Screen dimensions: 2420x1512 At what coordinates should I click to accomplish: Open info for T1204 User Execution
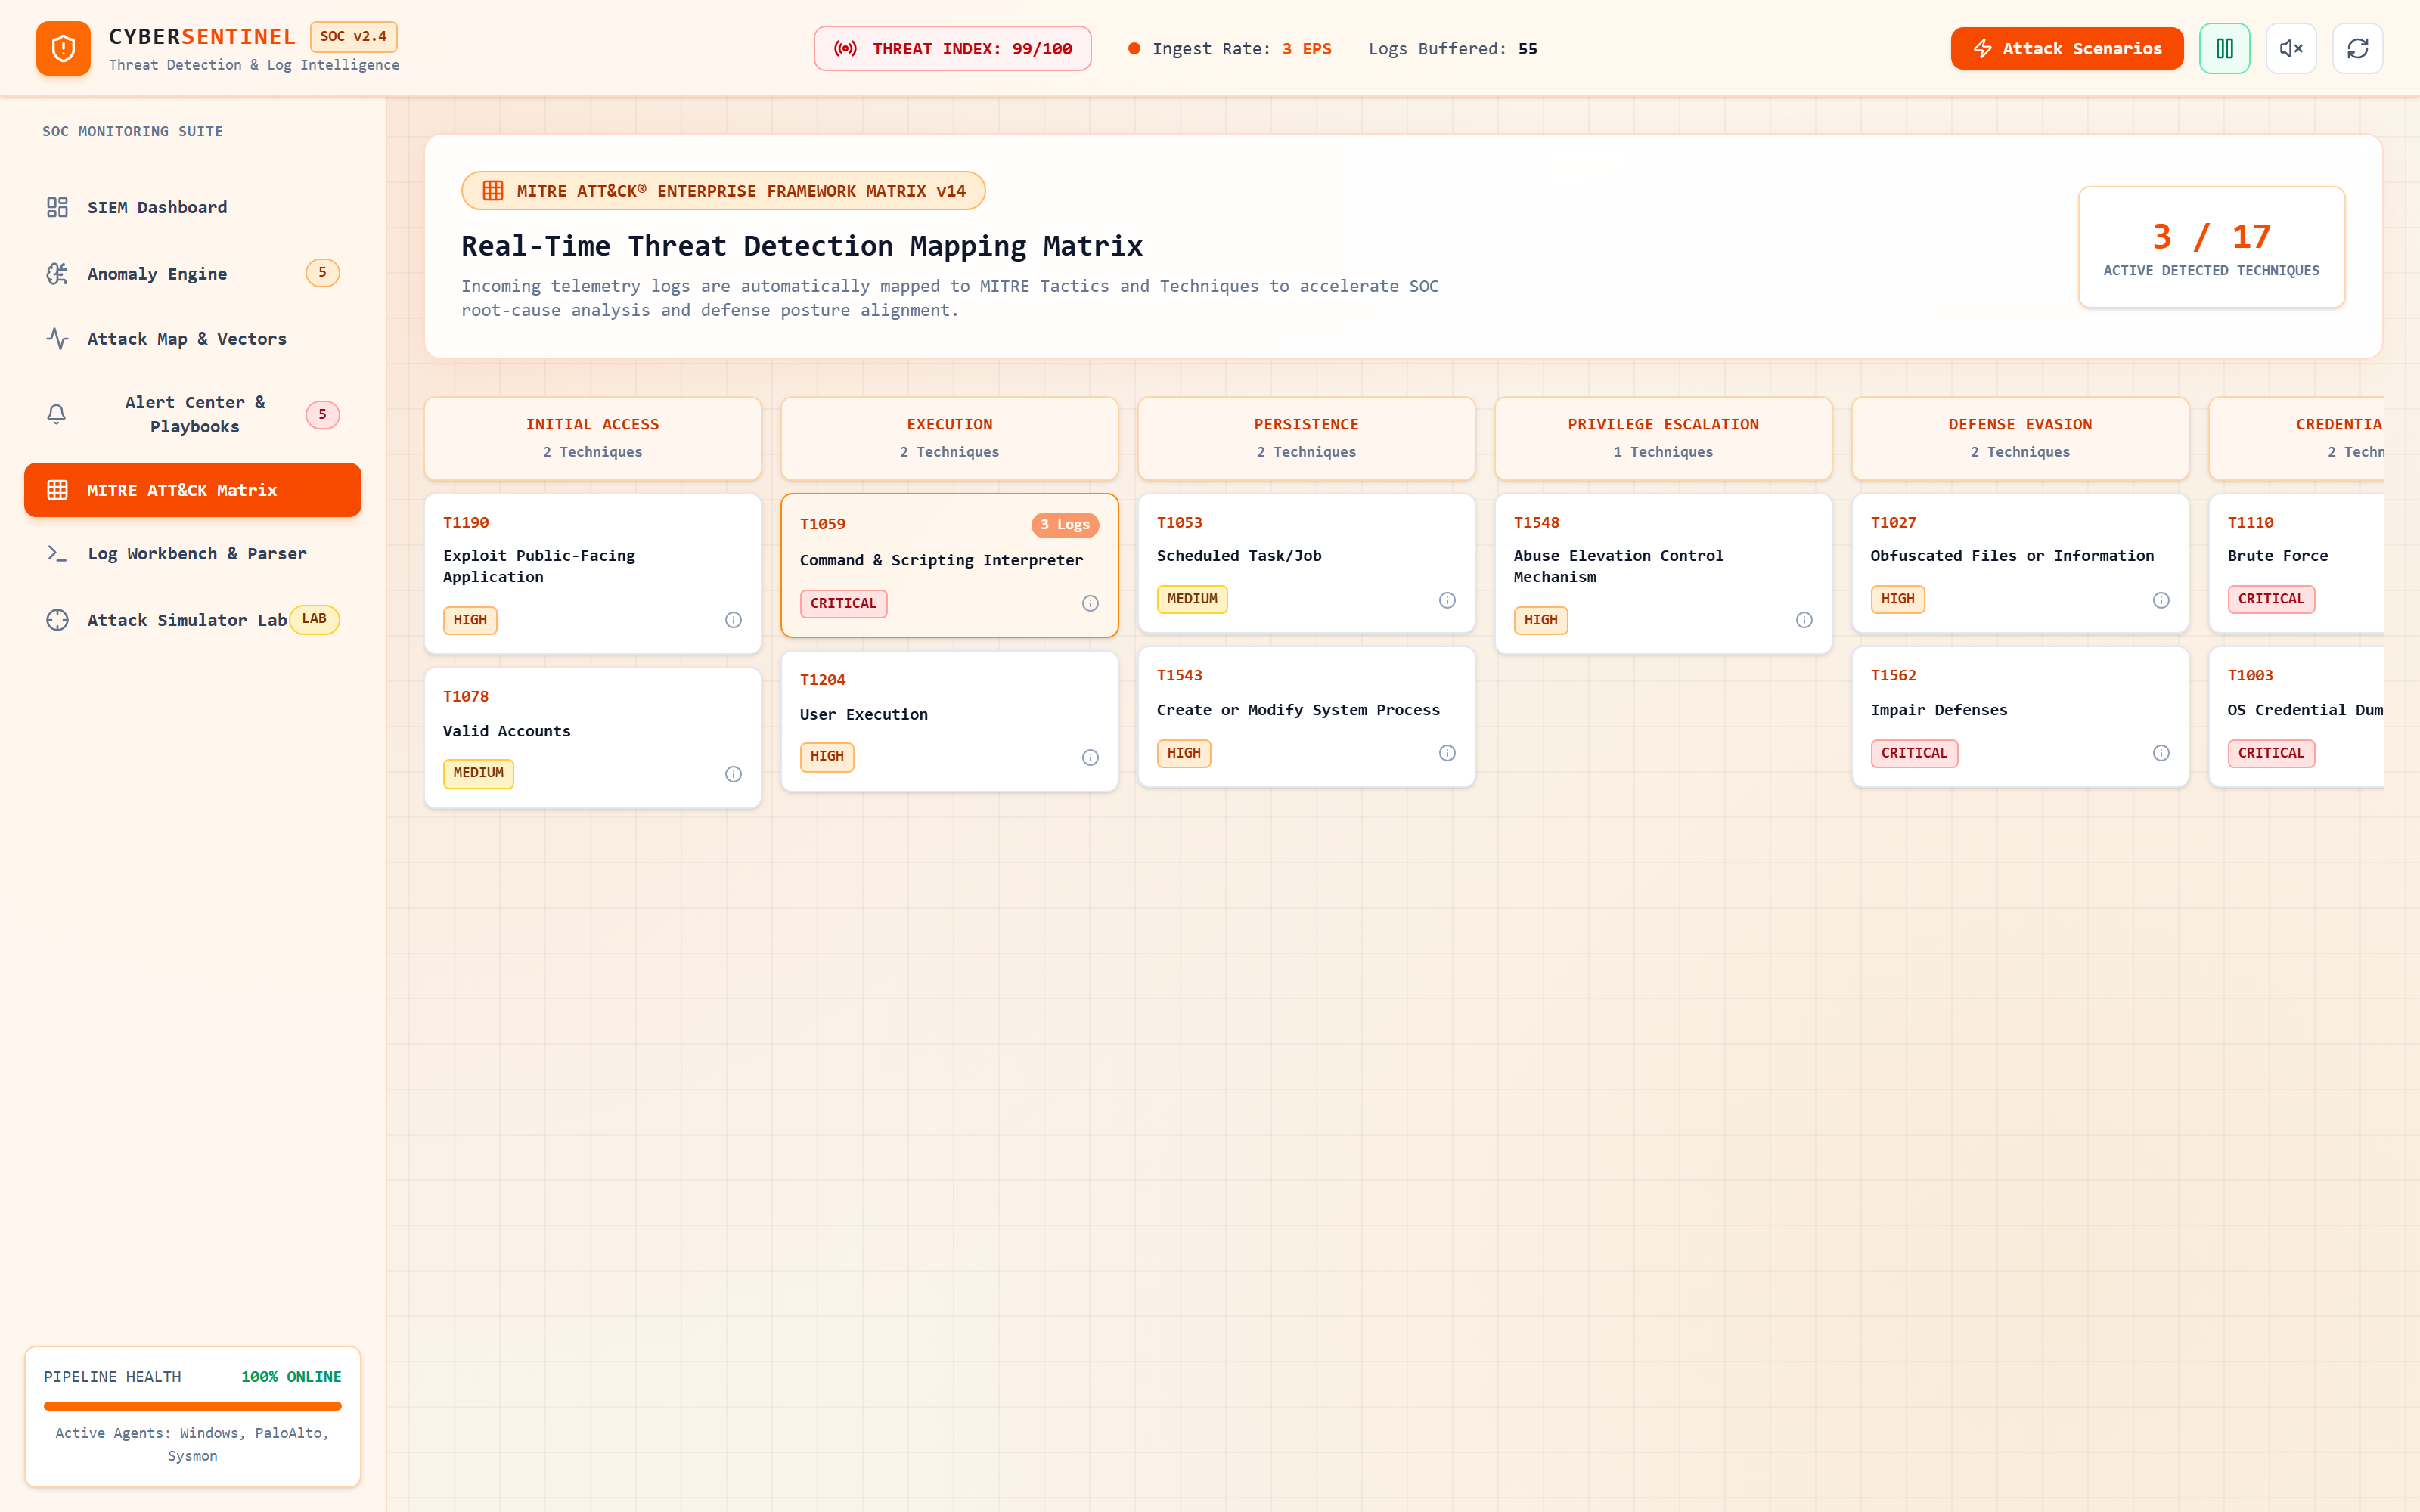pos(1090,758)
